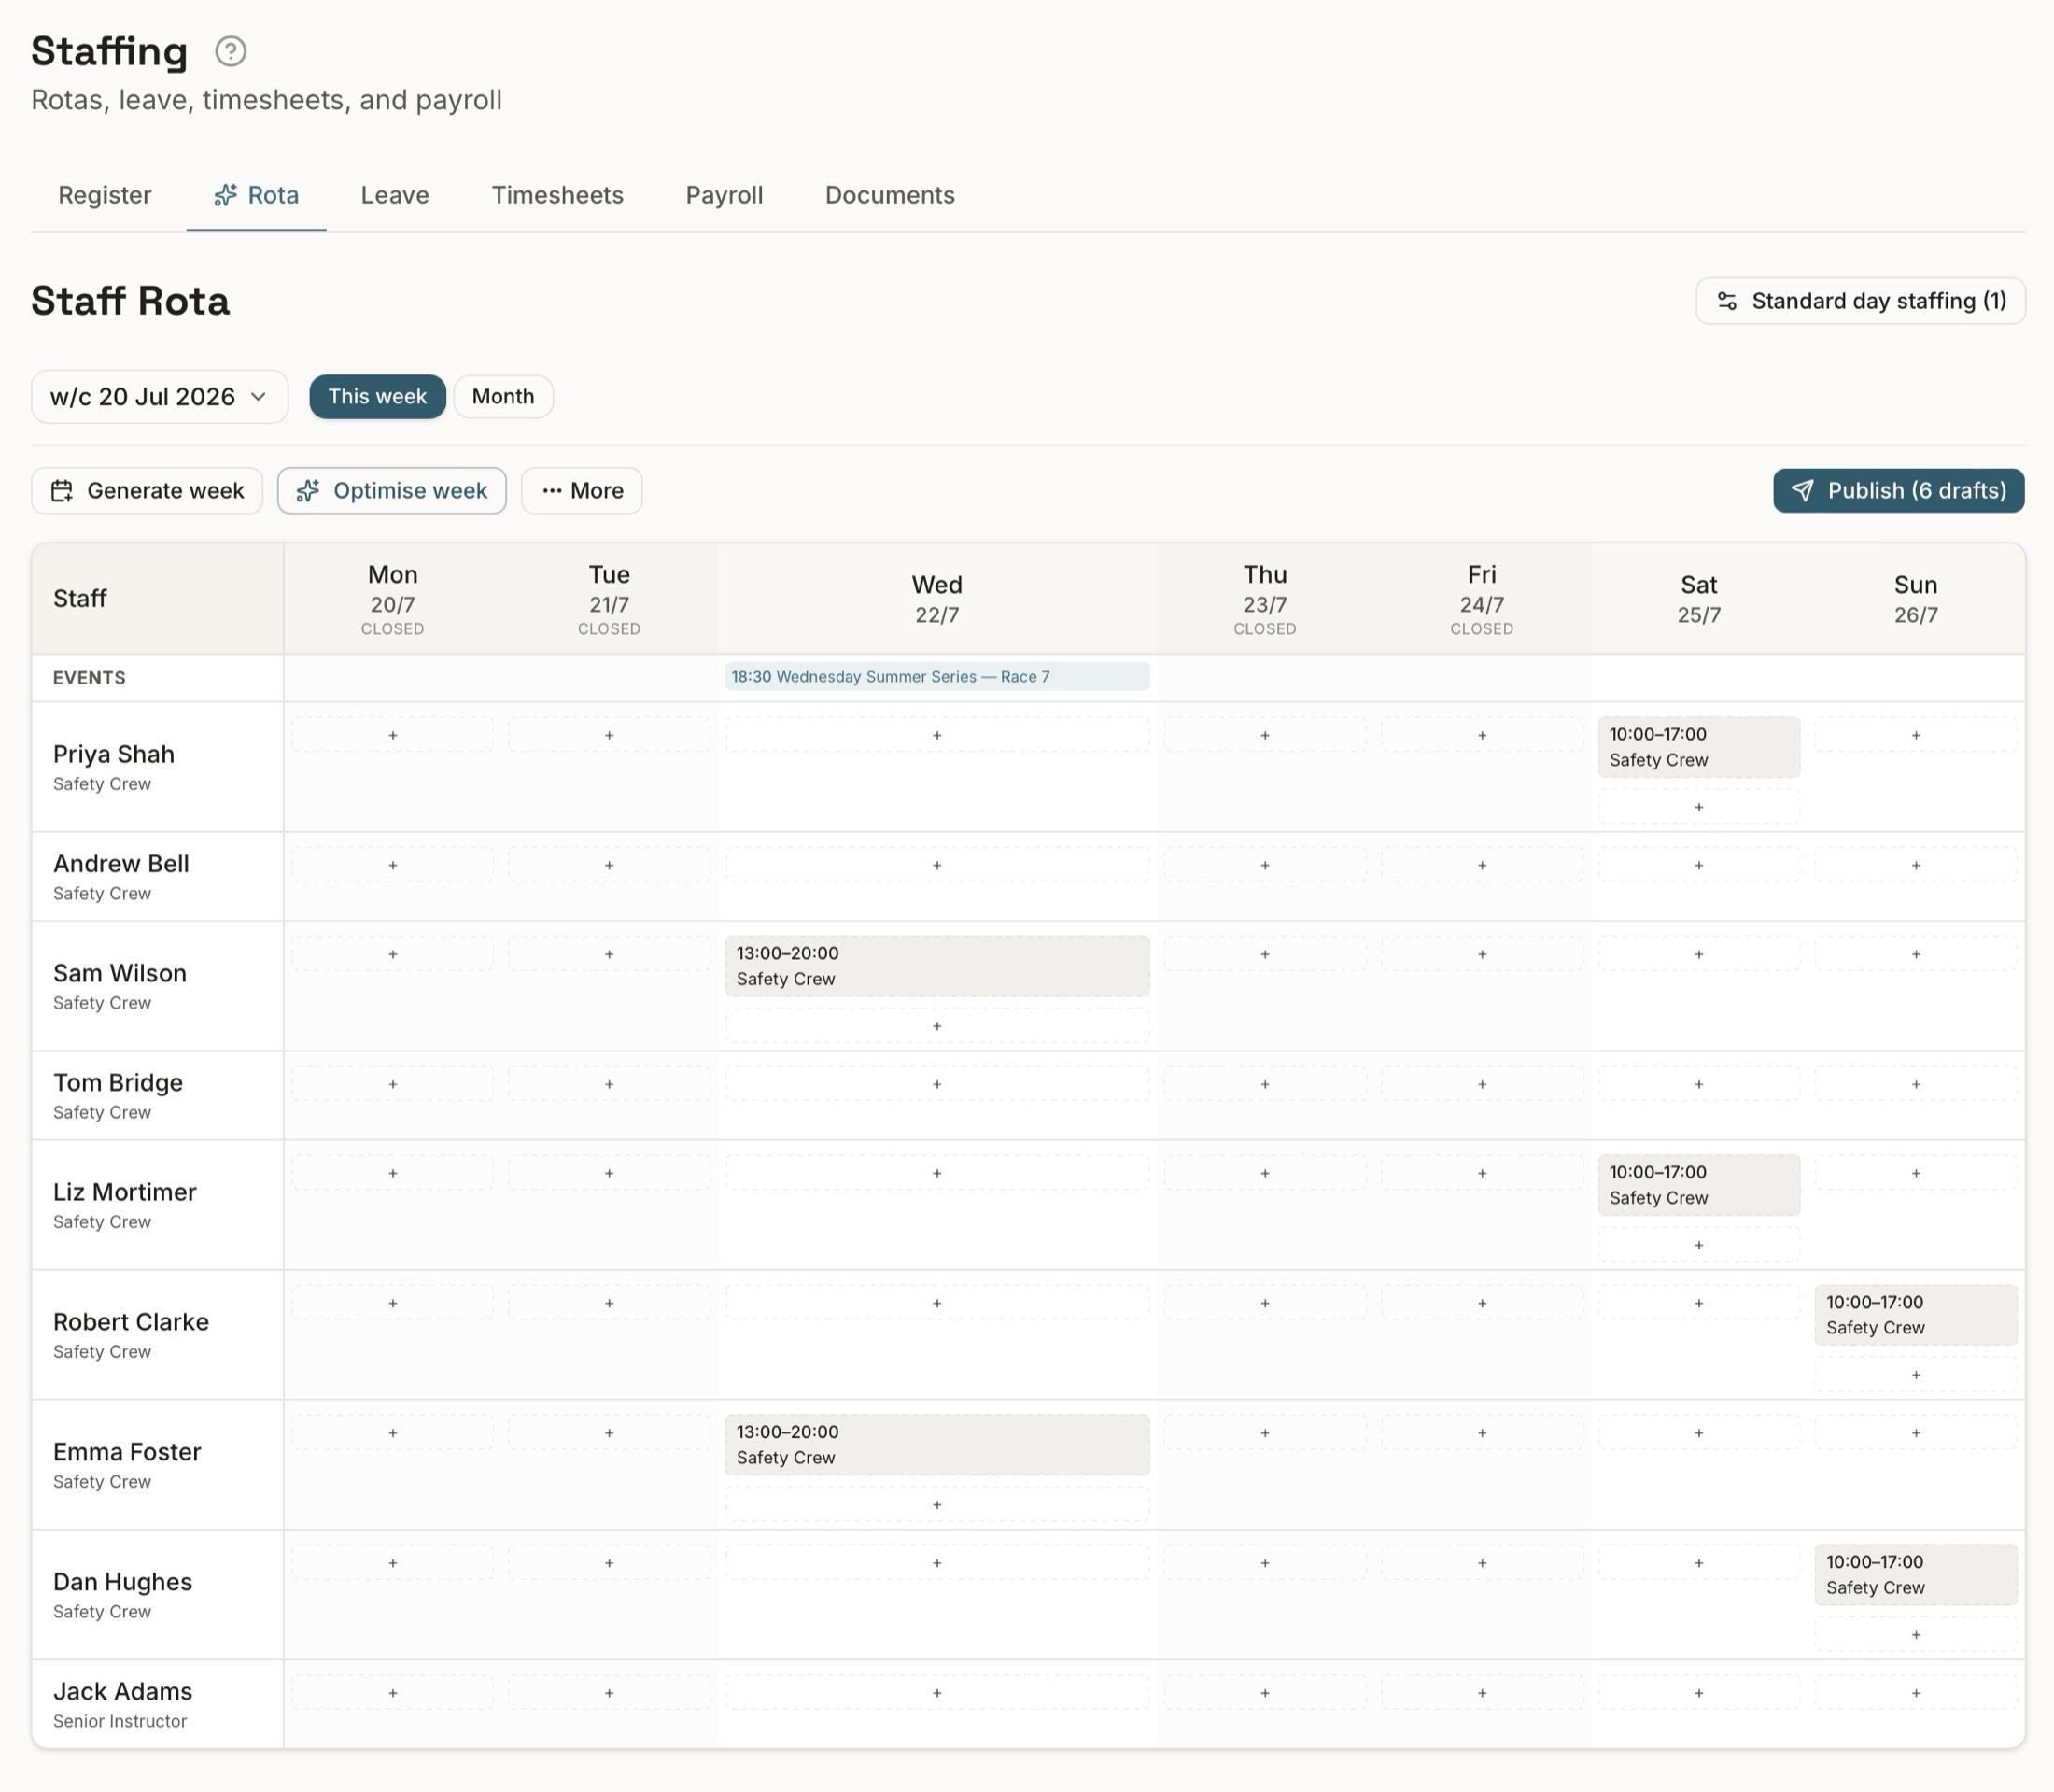Click staff name Tom Bridge
This screenshot has height=1792, width=2054.
click(x=118, y=1083)
